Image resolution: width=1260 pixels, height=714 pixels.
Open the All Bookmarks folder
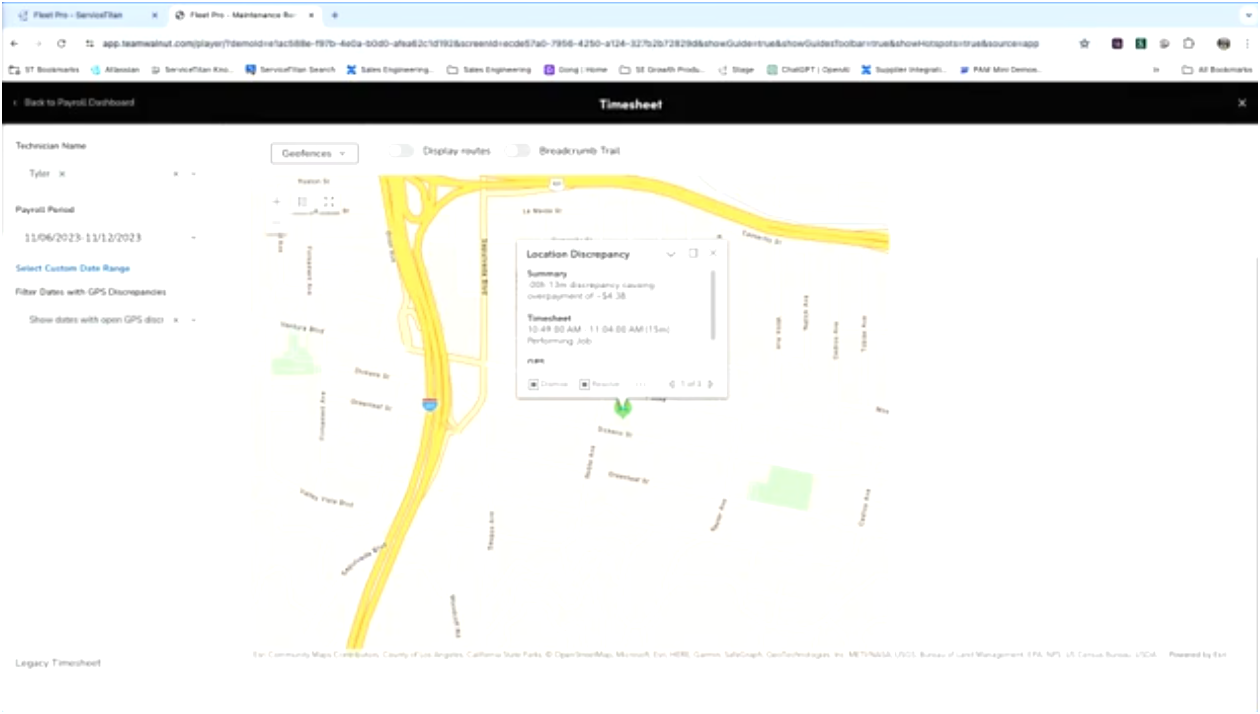[x=1216, y=70]
